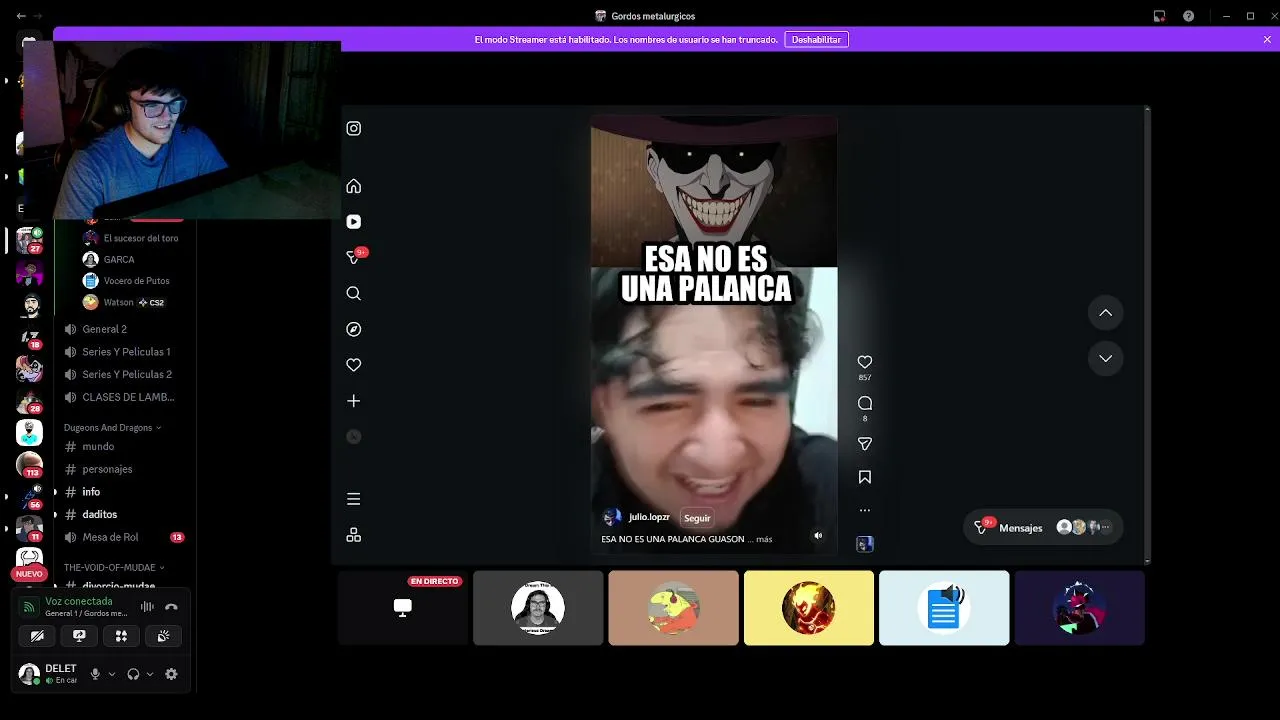Open Instagram search magnifier icon

click(353, 293)
